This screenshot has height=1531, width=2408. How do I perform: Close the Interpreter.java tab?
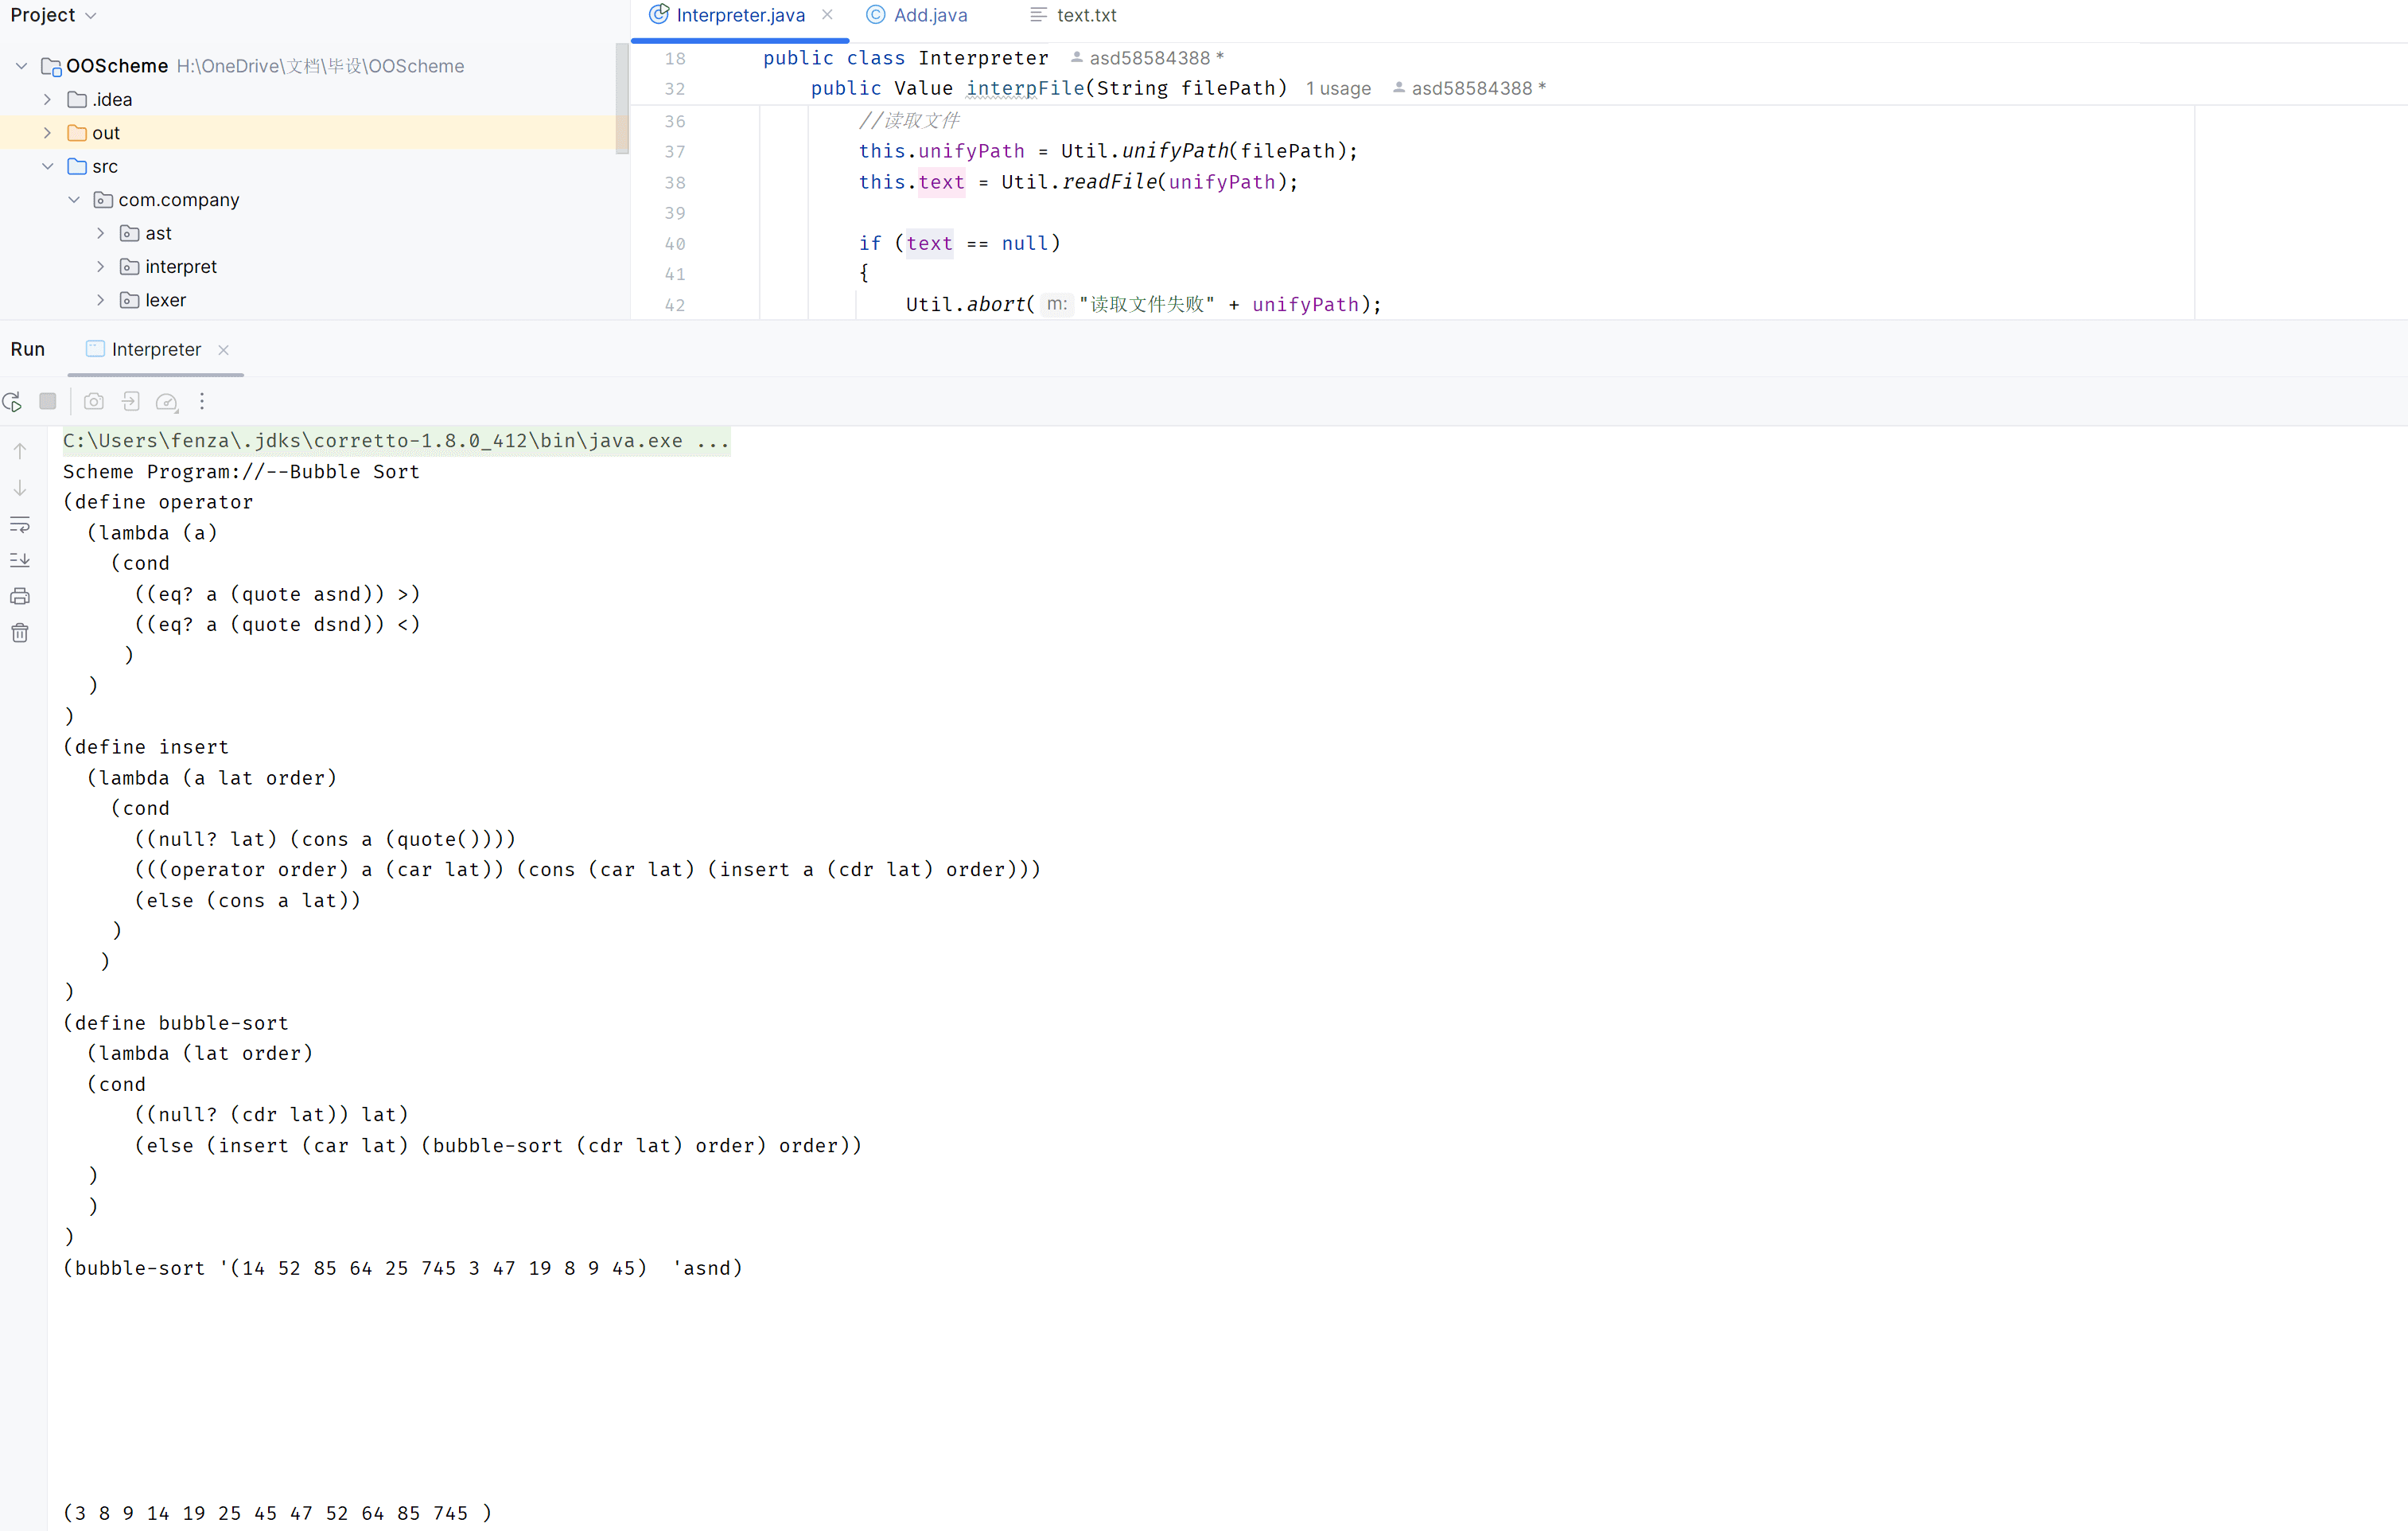click(x=827, y=14)
